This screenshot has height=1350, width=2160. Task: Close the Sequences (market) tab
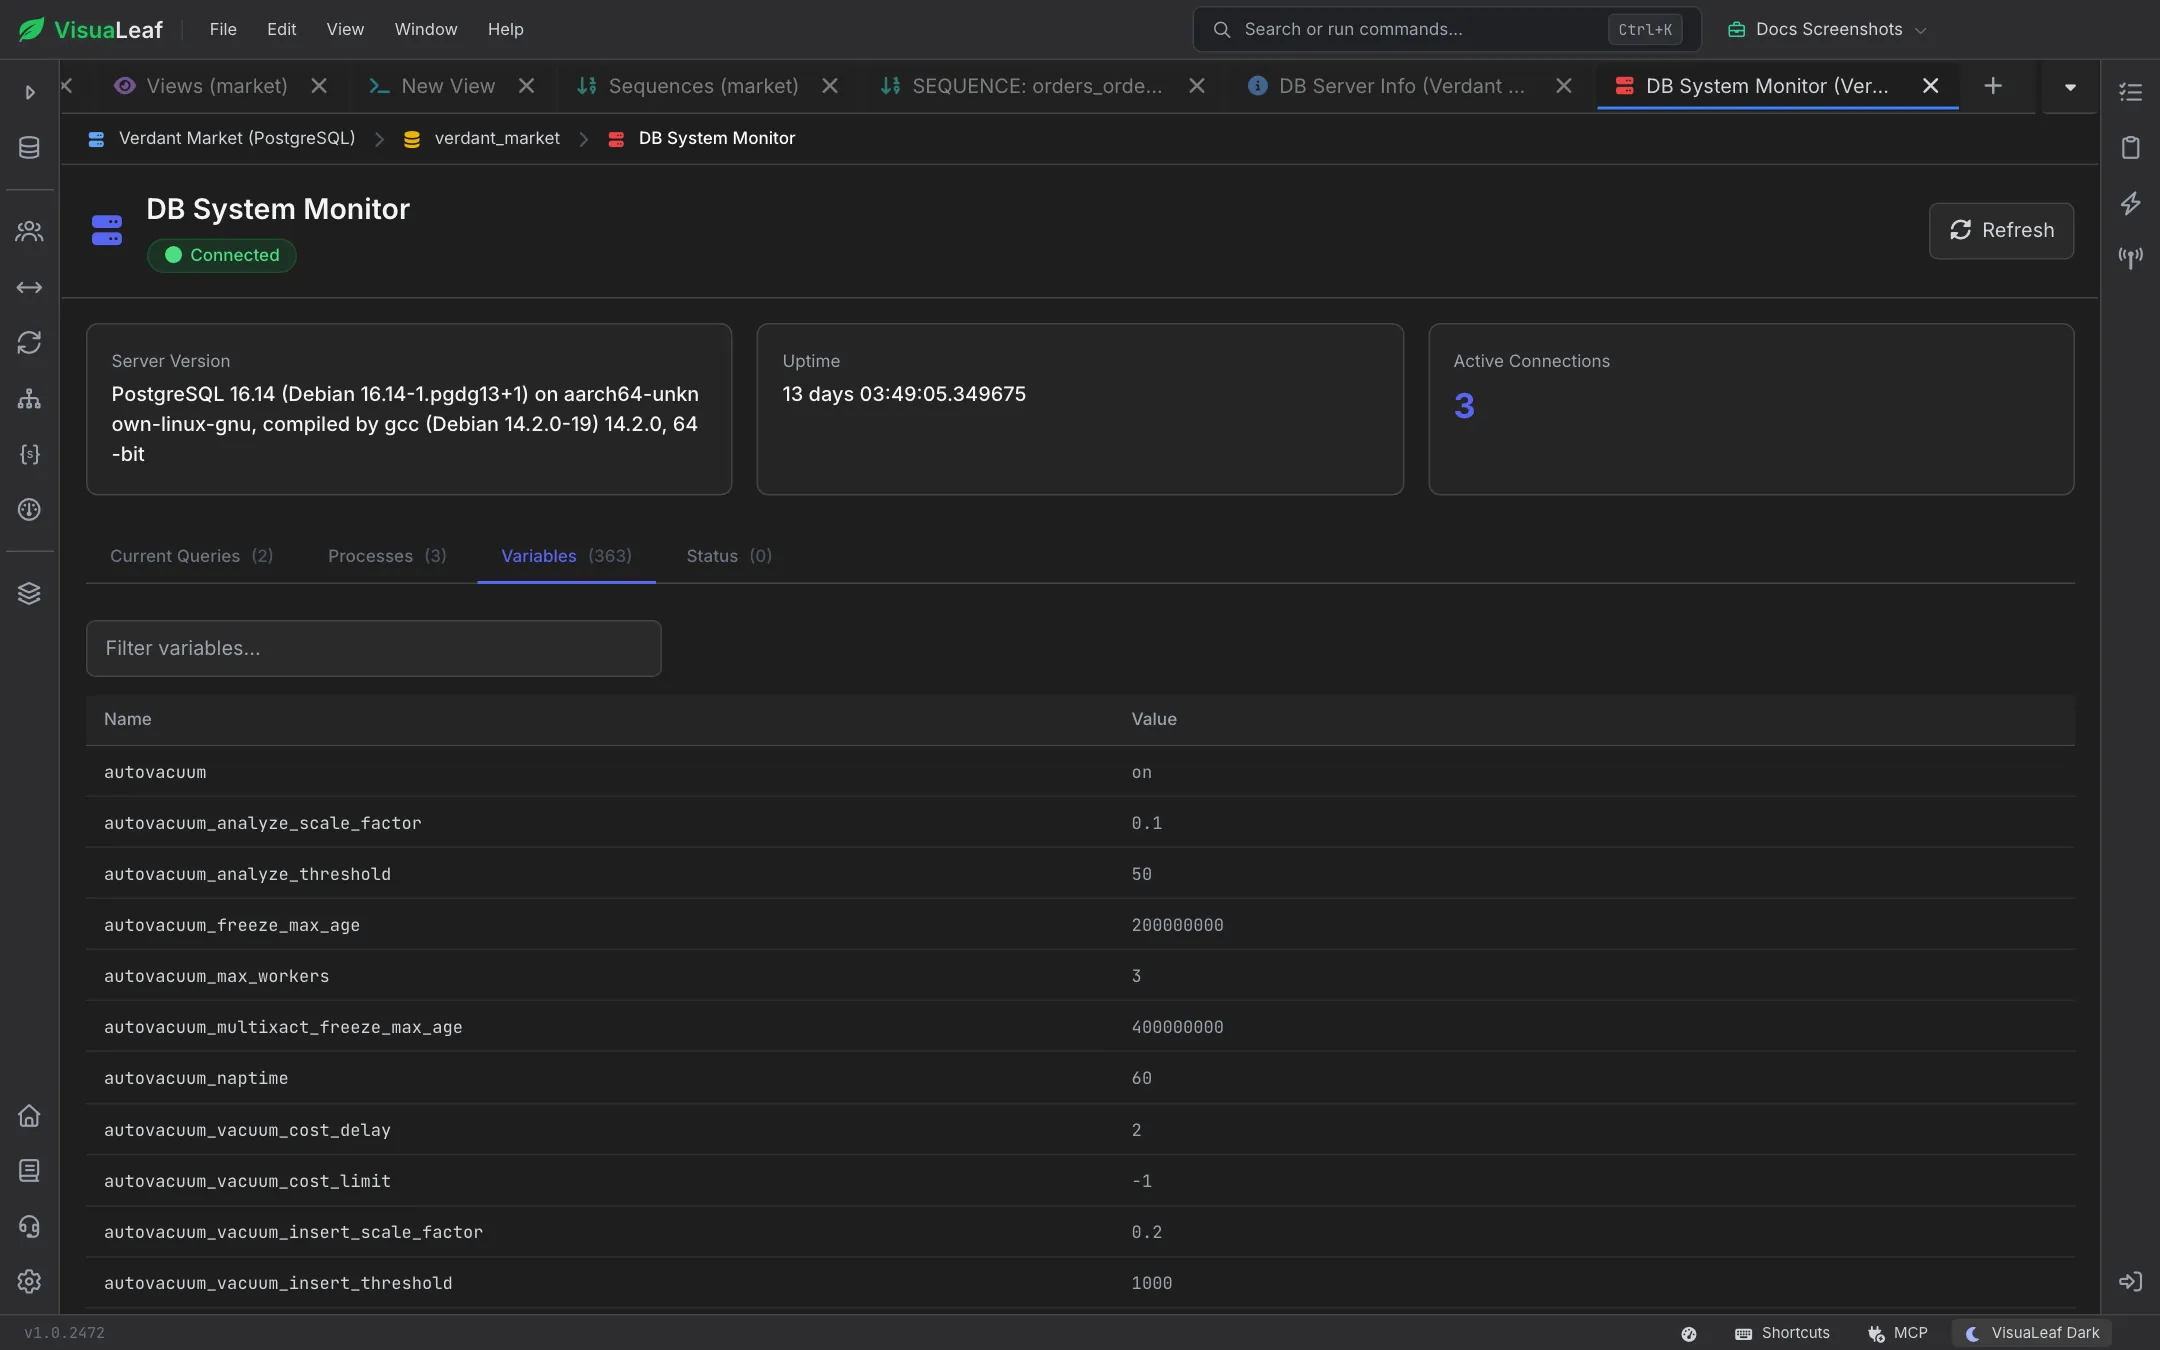coord(829,86)
